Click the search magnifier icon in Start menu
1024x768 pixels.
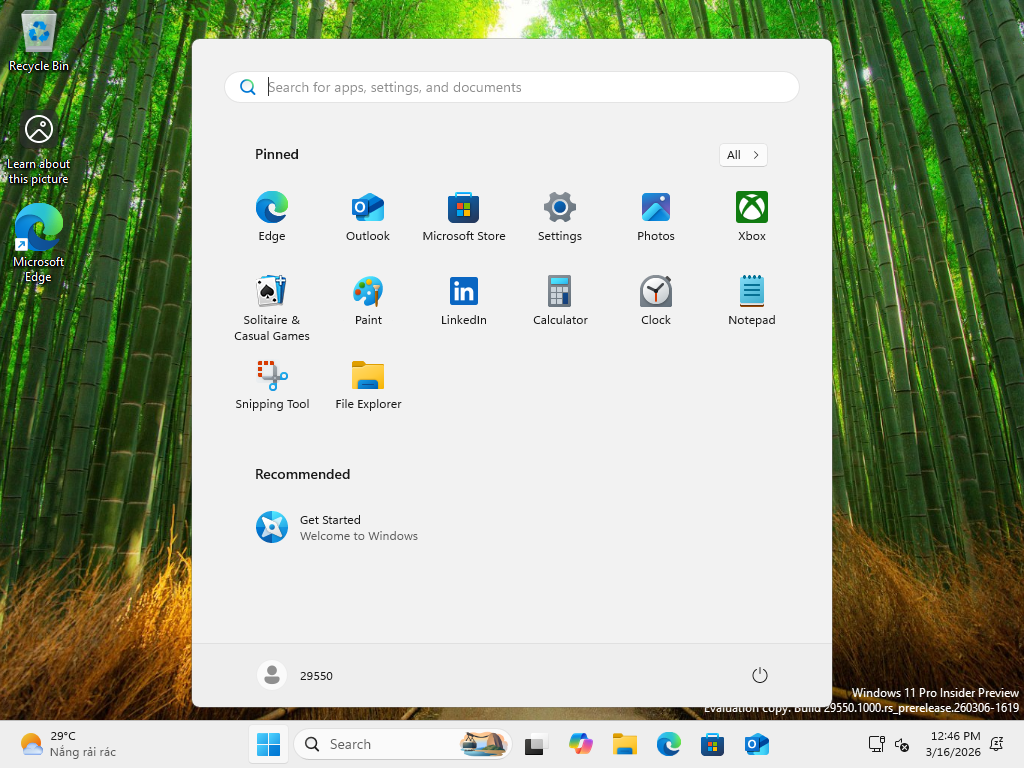tap(248, 87)
